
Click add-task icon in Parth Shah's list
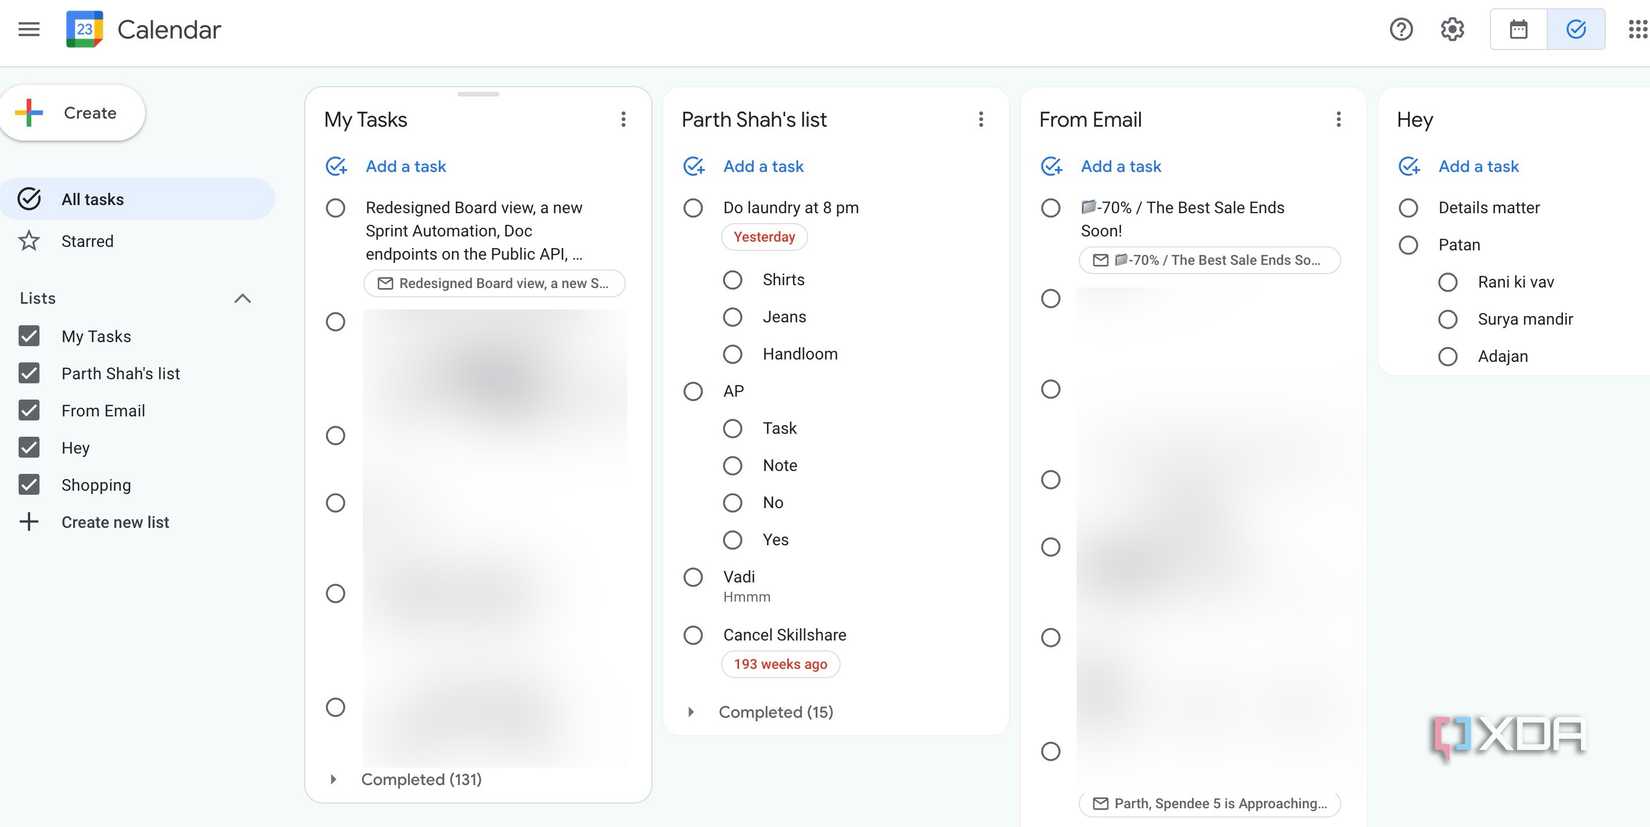click(x=694, y=166)
